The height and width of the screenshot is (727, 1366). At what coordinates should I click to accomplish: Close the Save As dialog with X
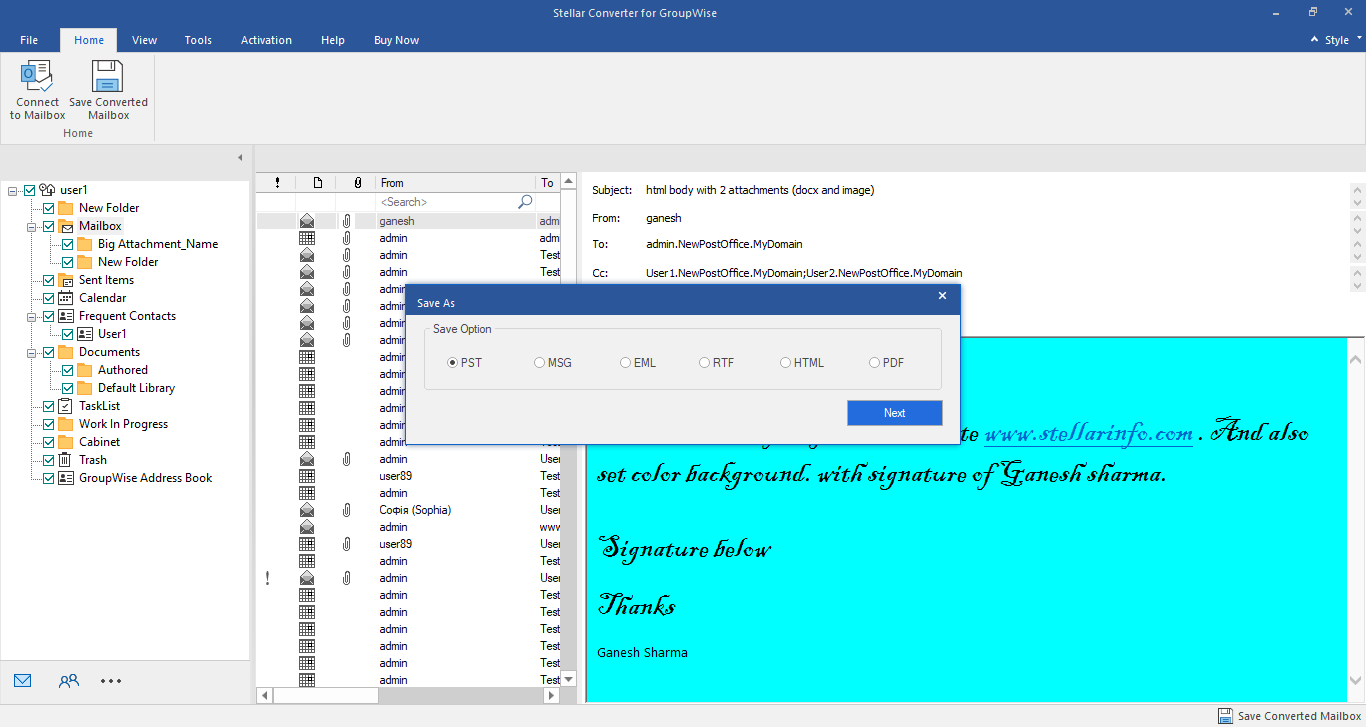pos(942,296)
